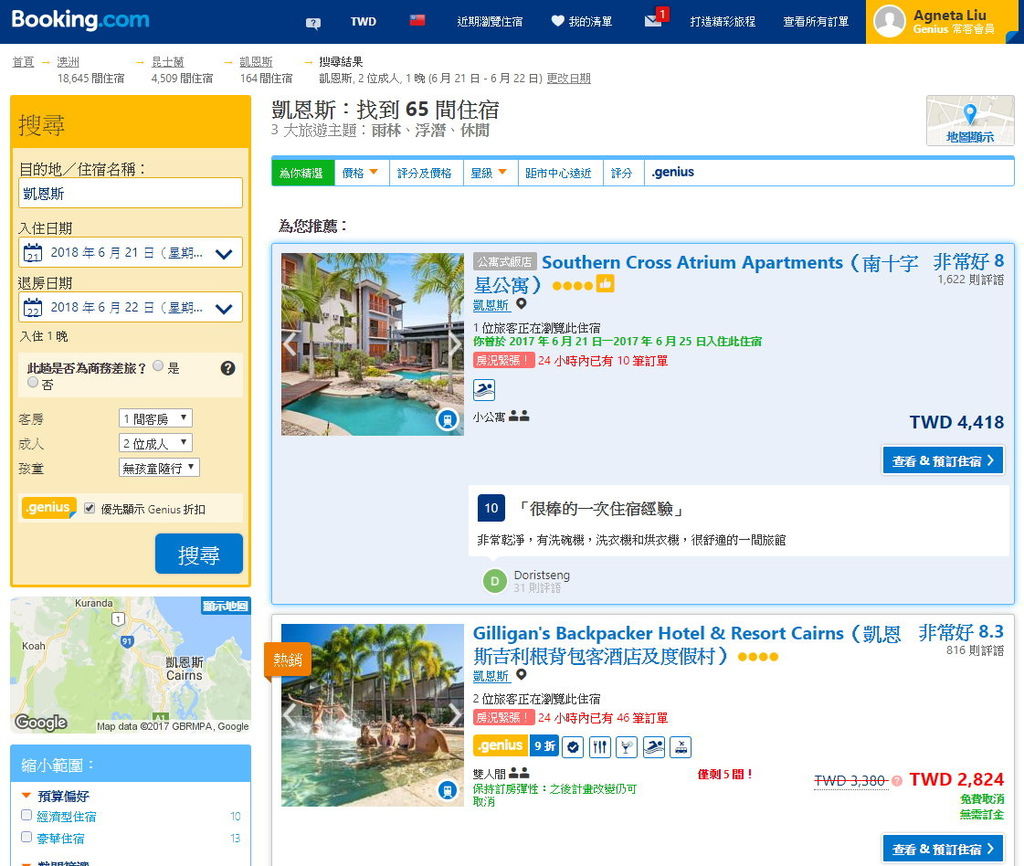The width and height of the screenshot is (1024, 866).
Task: Open the 退房日期 date dropdown
Action: (x=131, y=308)
